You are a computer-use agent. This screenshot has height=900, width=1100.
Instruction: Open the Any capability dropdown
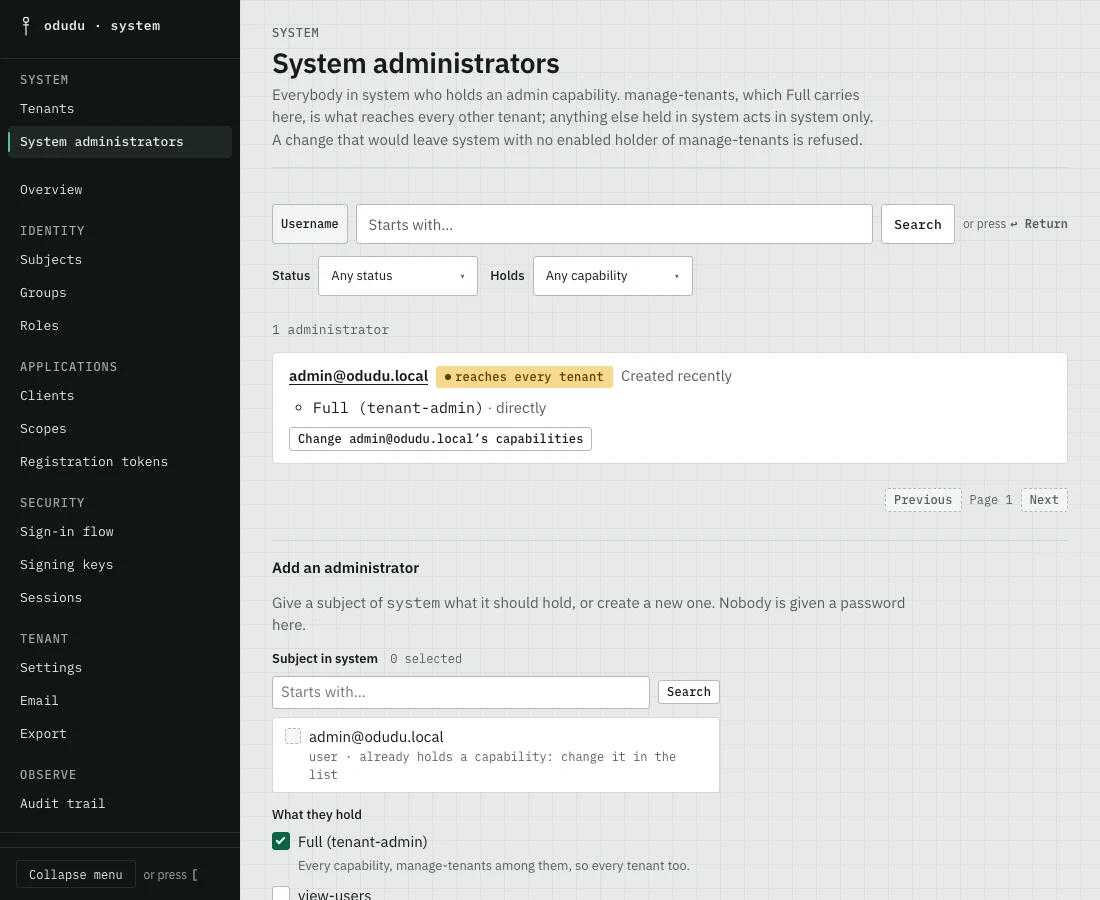pyautogui.click(x=612, y=276)
